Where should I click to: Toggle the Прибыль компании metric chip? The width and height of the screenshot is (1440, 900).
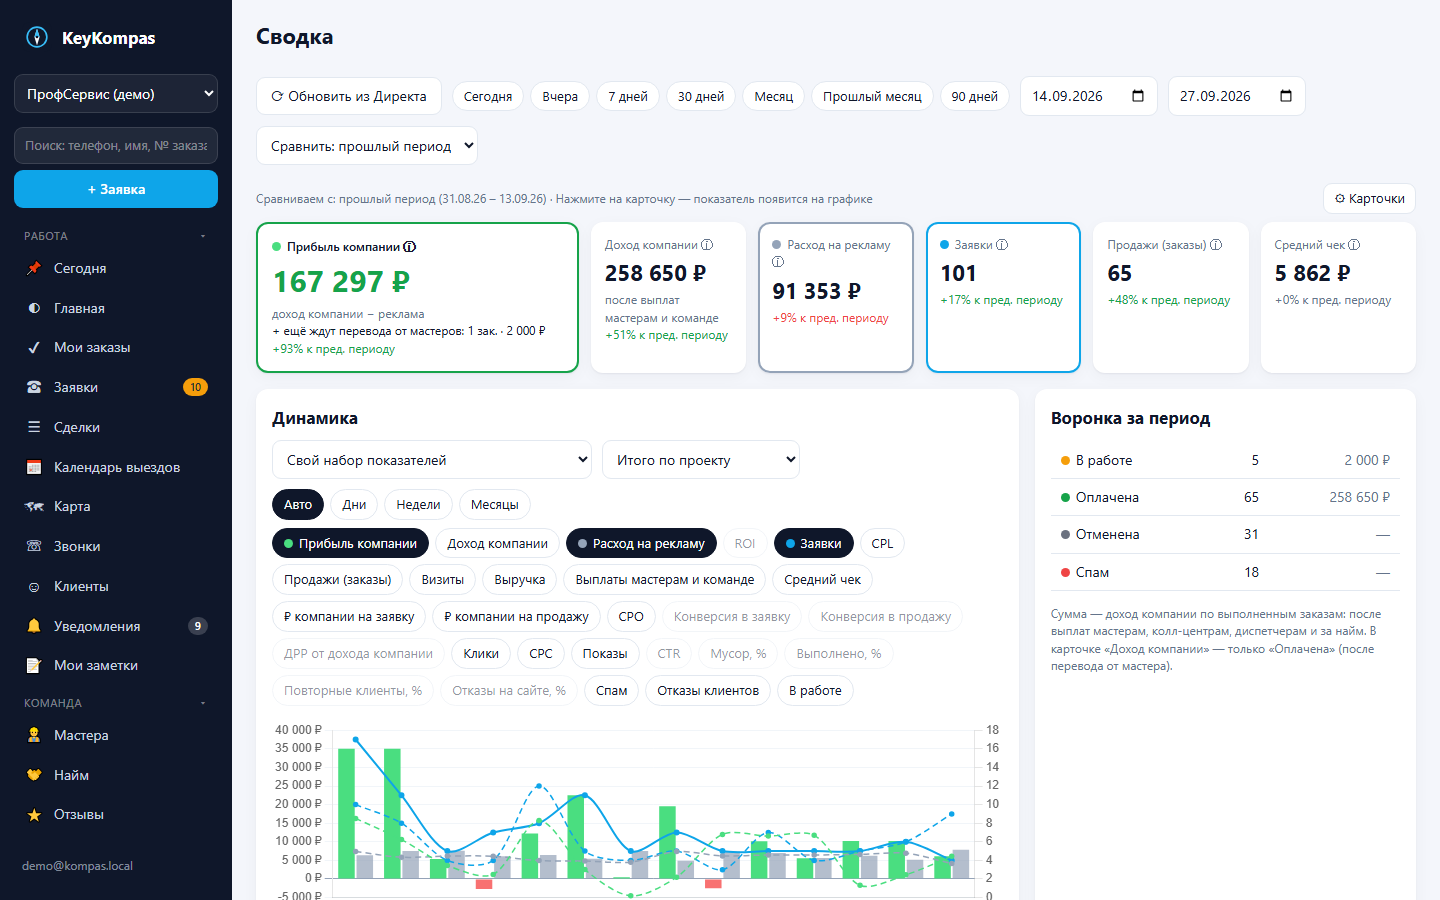[350, 543]
